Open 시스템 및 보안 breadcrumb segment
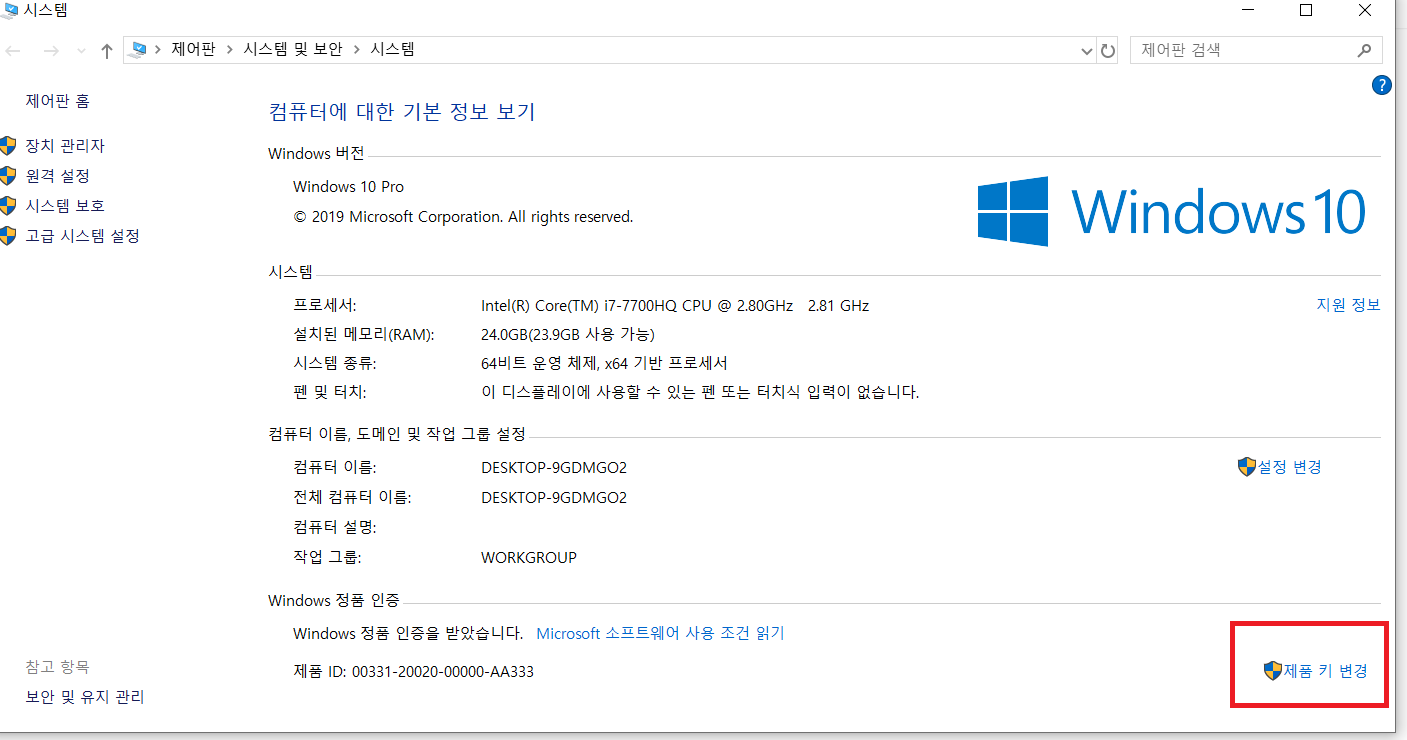The height and width of the screenshot is (740, 1407). tap(293, 49)
